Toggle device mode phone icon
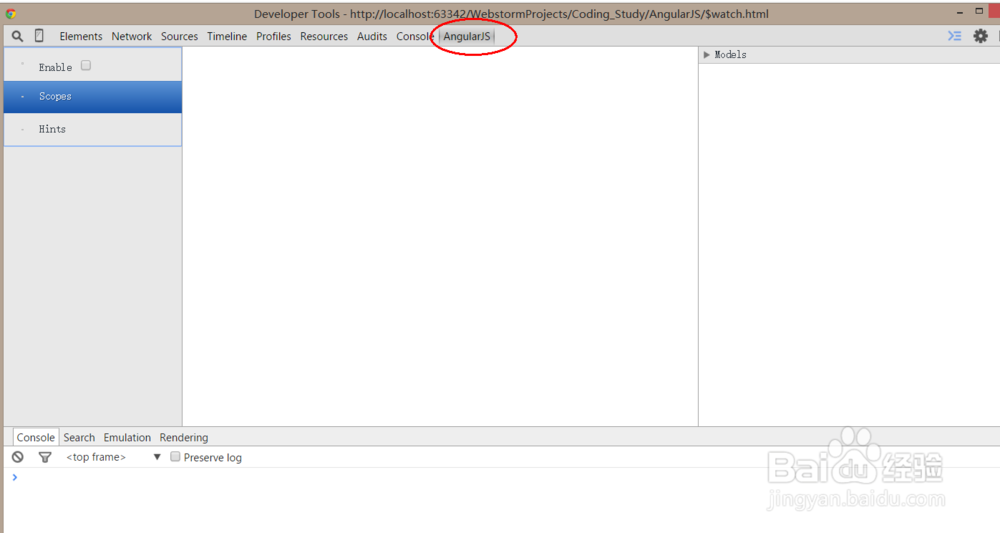1000x533 pixels. coord(39,36)
